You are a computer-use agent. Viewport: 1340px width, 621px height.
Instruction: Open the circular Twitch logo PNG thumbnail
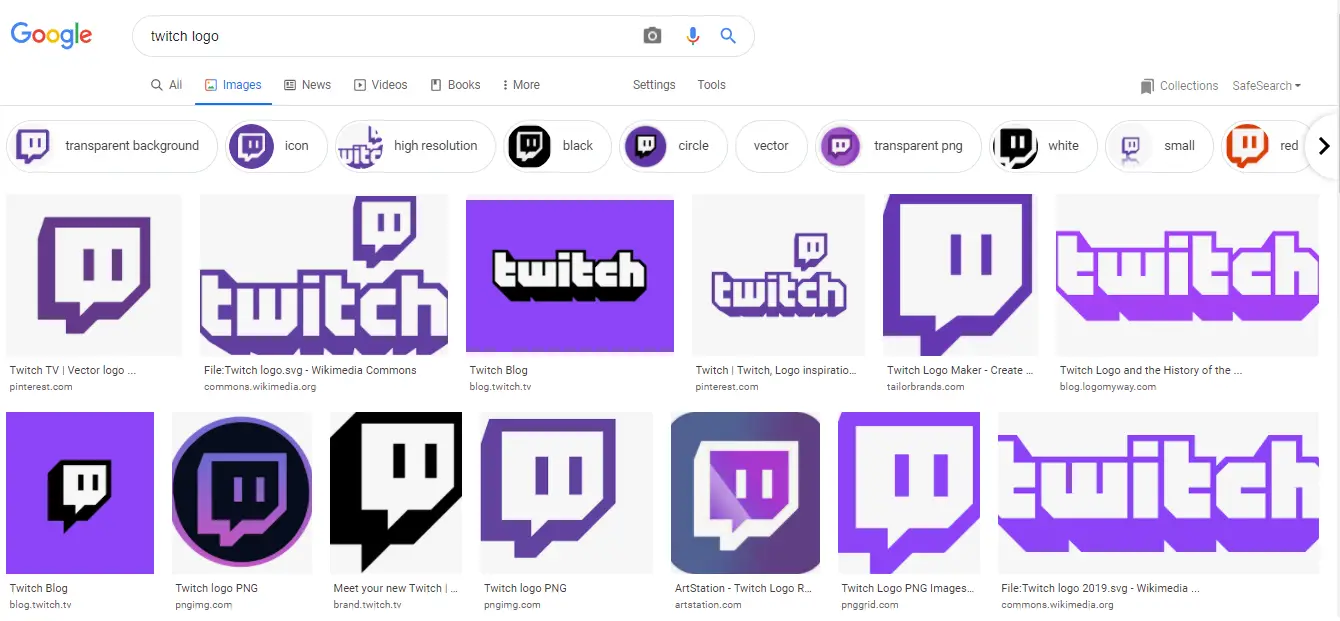point(242,493)
